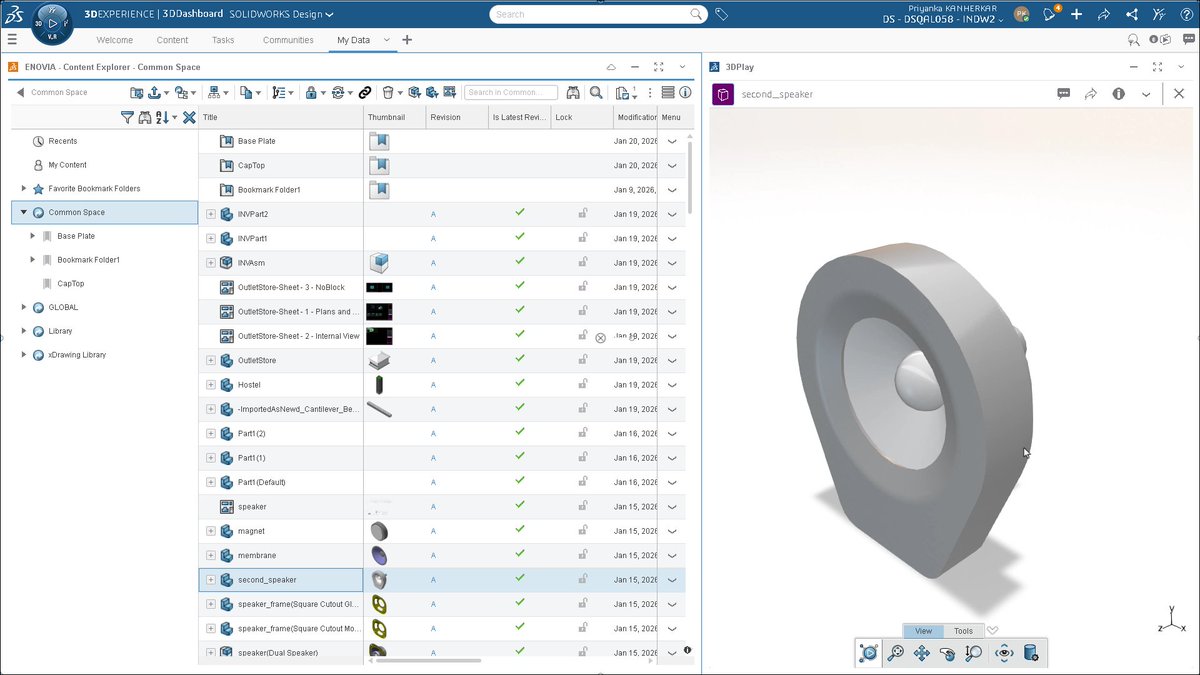Open the menu chevron on the magnet row
Screen dimensions: 1200x675
672,530
